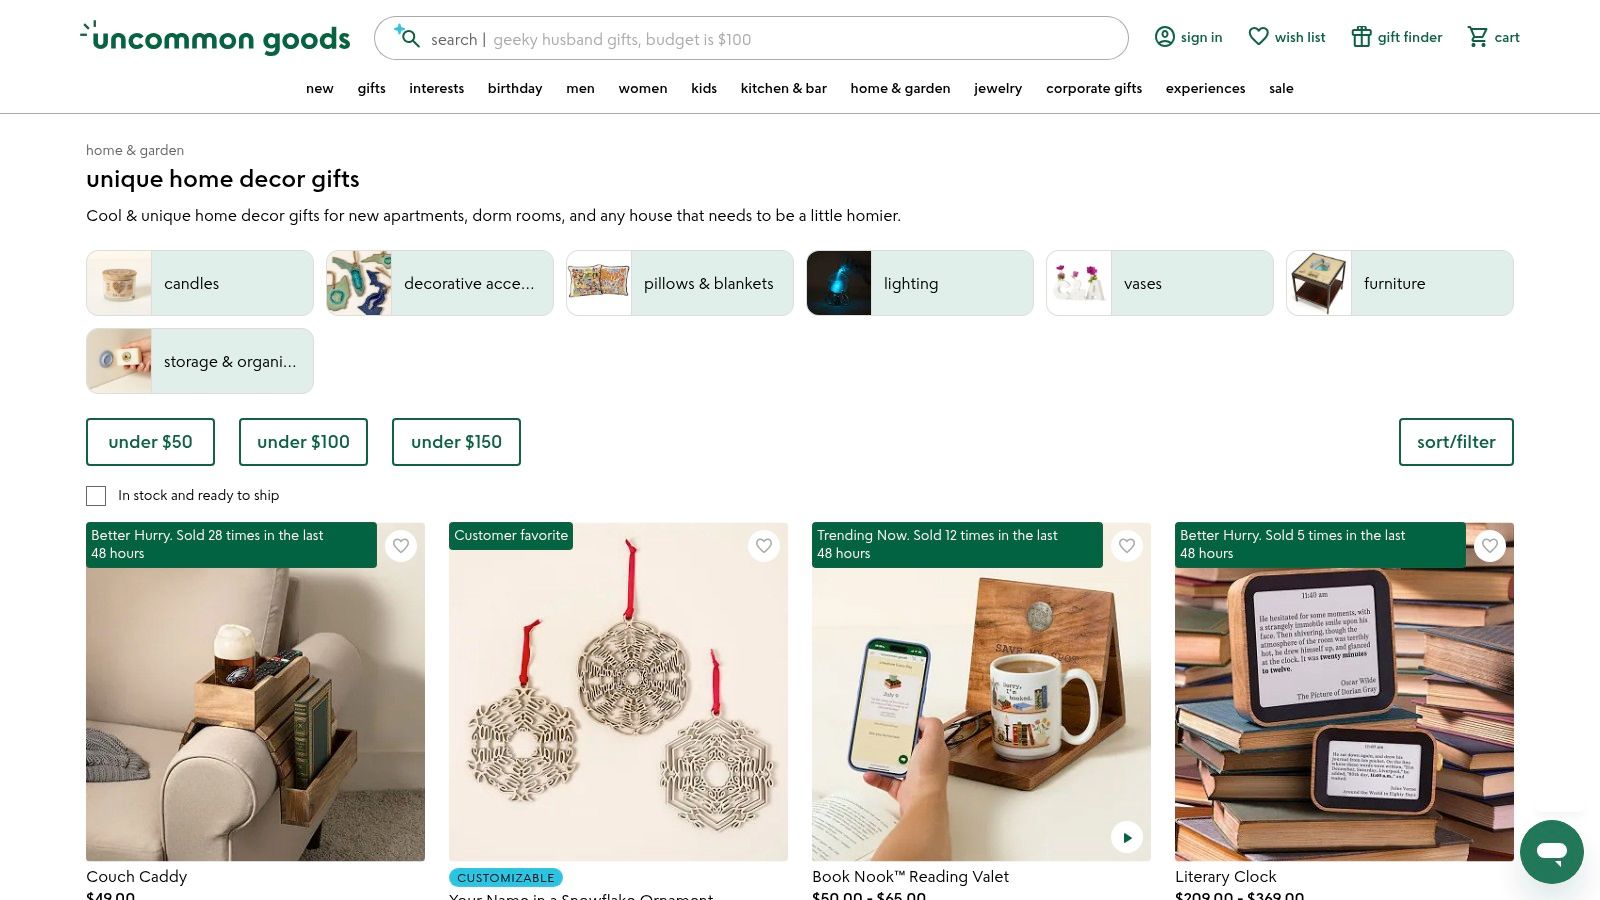Screen dimensions: 1600x900
Task: Open the sort/filter options
Action: pos(1455,442)
